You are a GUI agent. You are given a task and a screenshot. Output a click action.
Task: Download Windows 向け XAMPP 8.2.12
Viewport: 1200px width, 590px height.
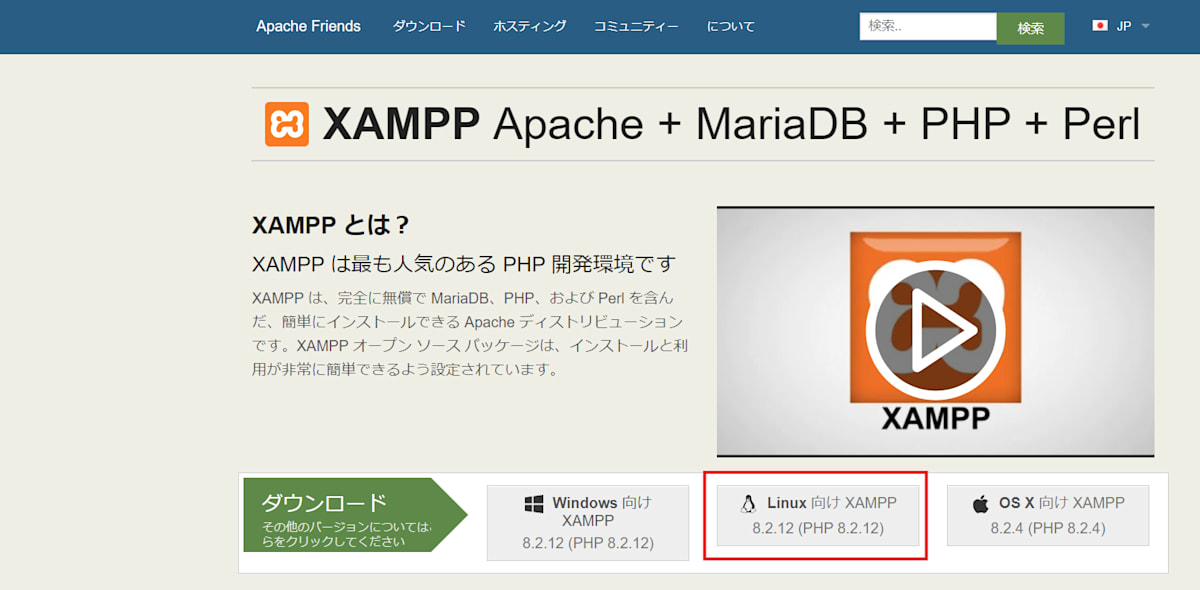pyautogui.click(x=588, y=523)
